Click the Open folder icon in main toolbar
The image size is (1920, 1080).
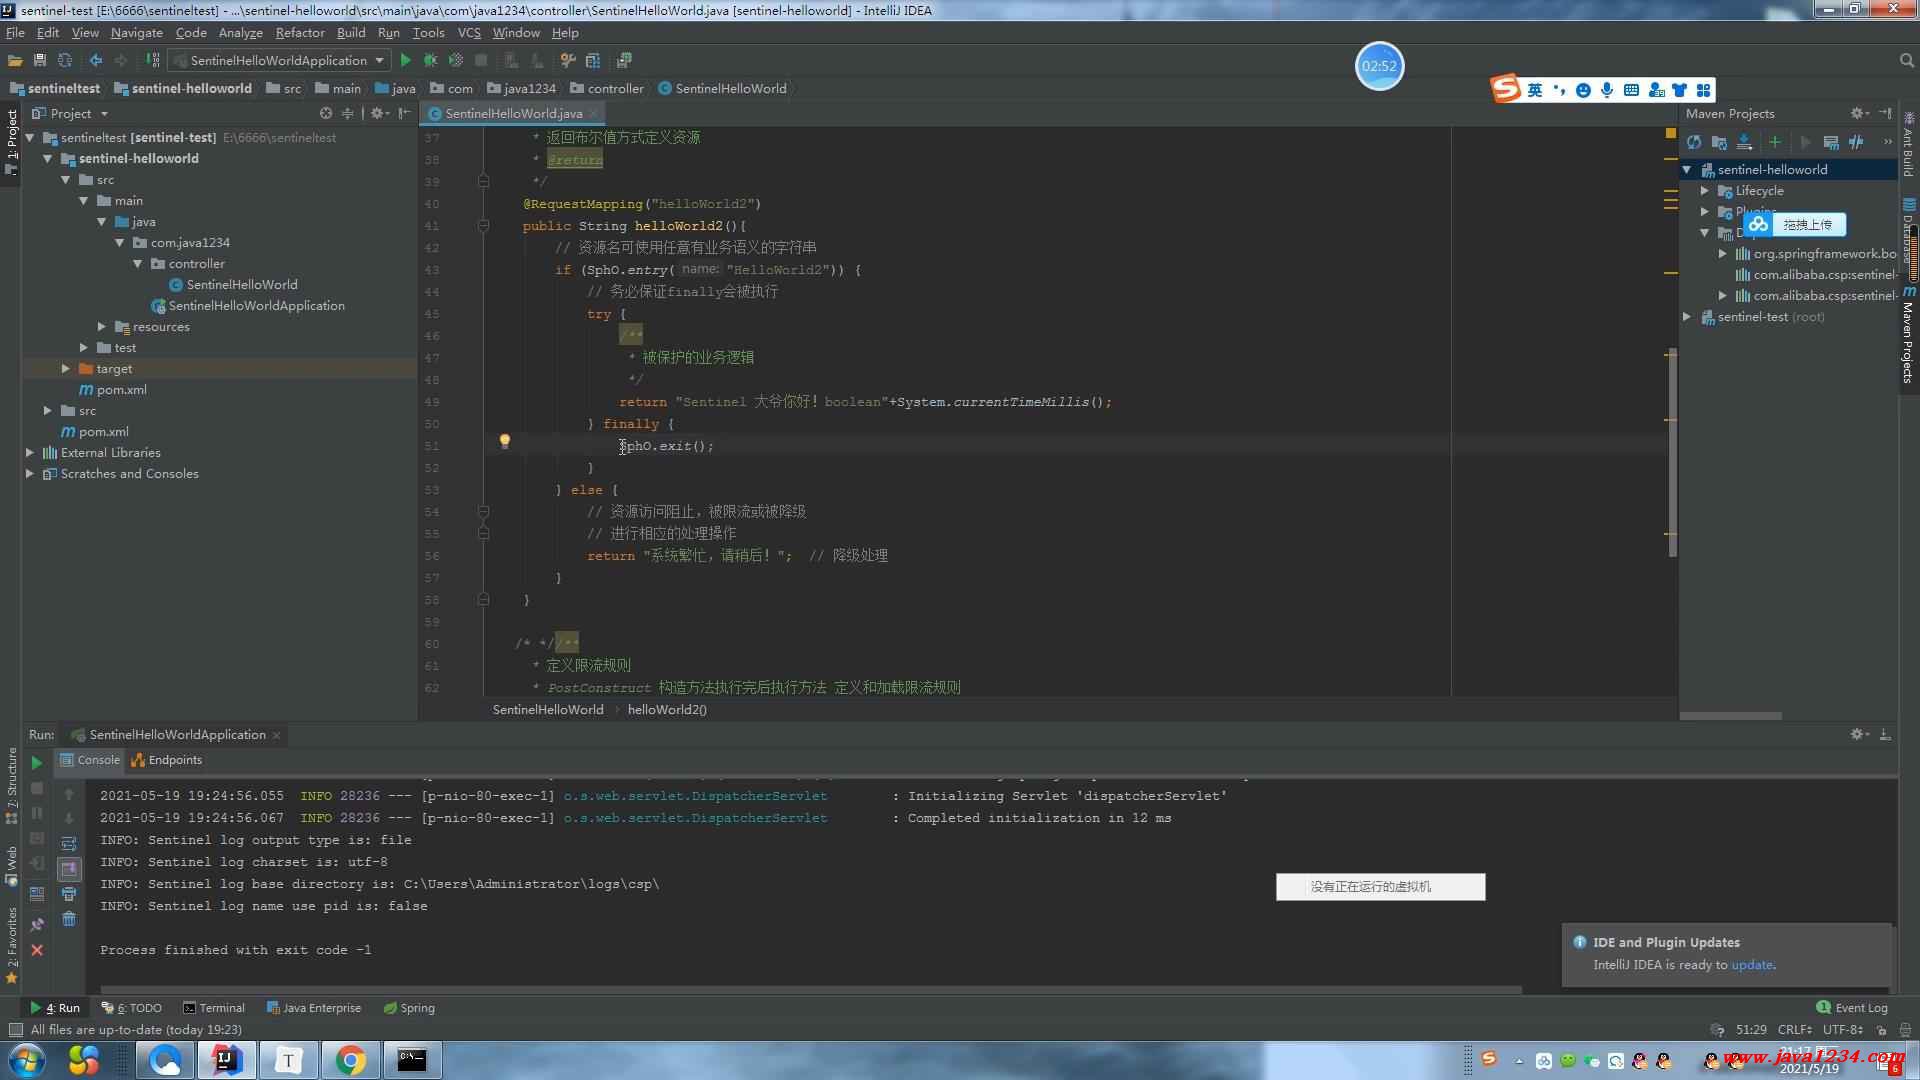(15, 60)
